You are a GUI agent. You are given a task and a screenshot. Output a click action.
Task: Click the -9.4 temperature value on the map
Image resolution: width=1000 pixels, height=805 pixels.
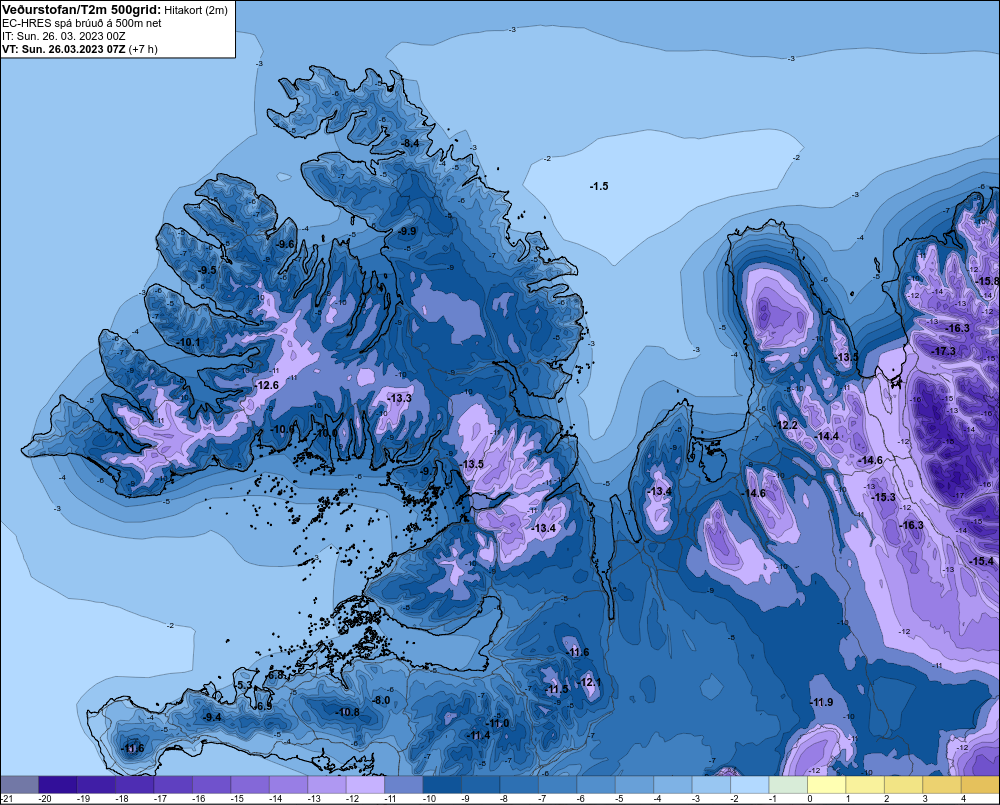212,718
